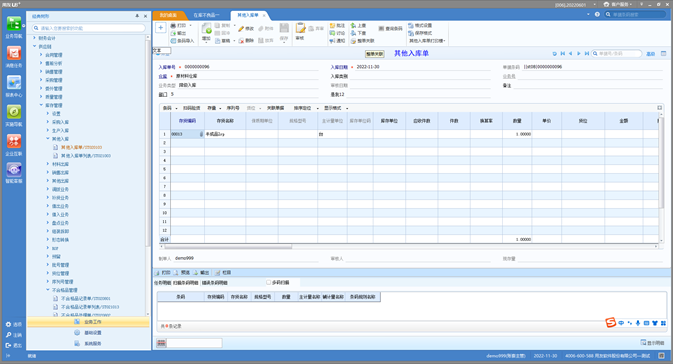This screenshot has width=673, height=364.
Task: Click 格式设置 in the toolbar
Action: click(x=420, y=26)
